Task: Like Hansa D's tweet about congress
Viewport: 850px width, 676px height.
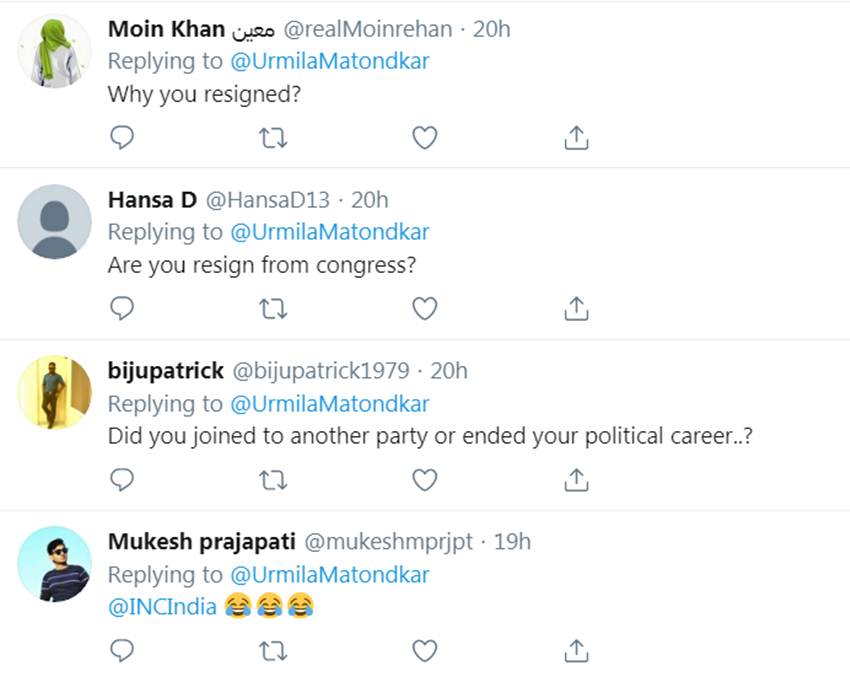Action: click(425, 308)
